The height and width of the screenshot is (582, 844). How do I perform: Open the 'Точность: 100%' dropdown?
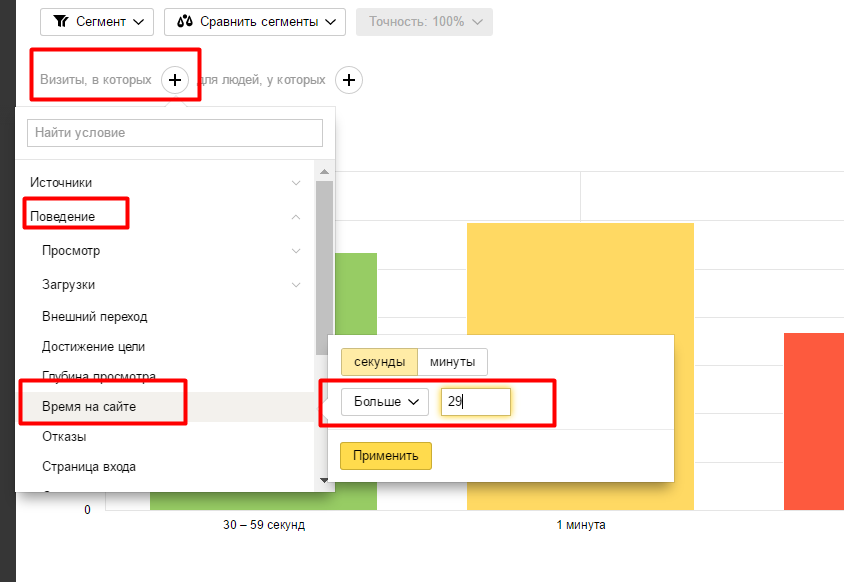pyautogui.click(x=424, y=21)
